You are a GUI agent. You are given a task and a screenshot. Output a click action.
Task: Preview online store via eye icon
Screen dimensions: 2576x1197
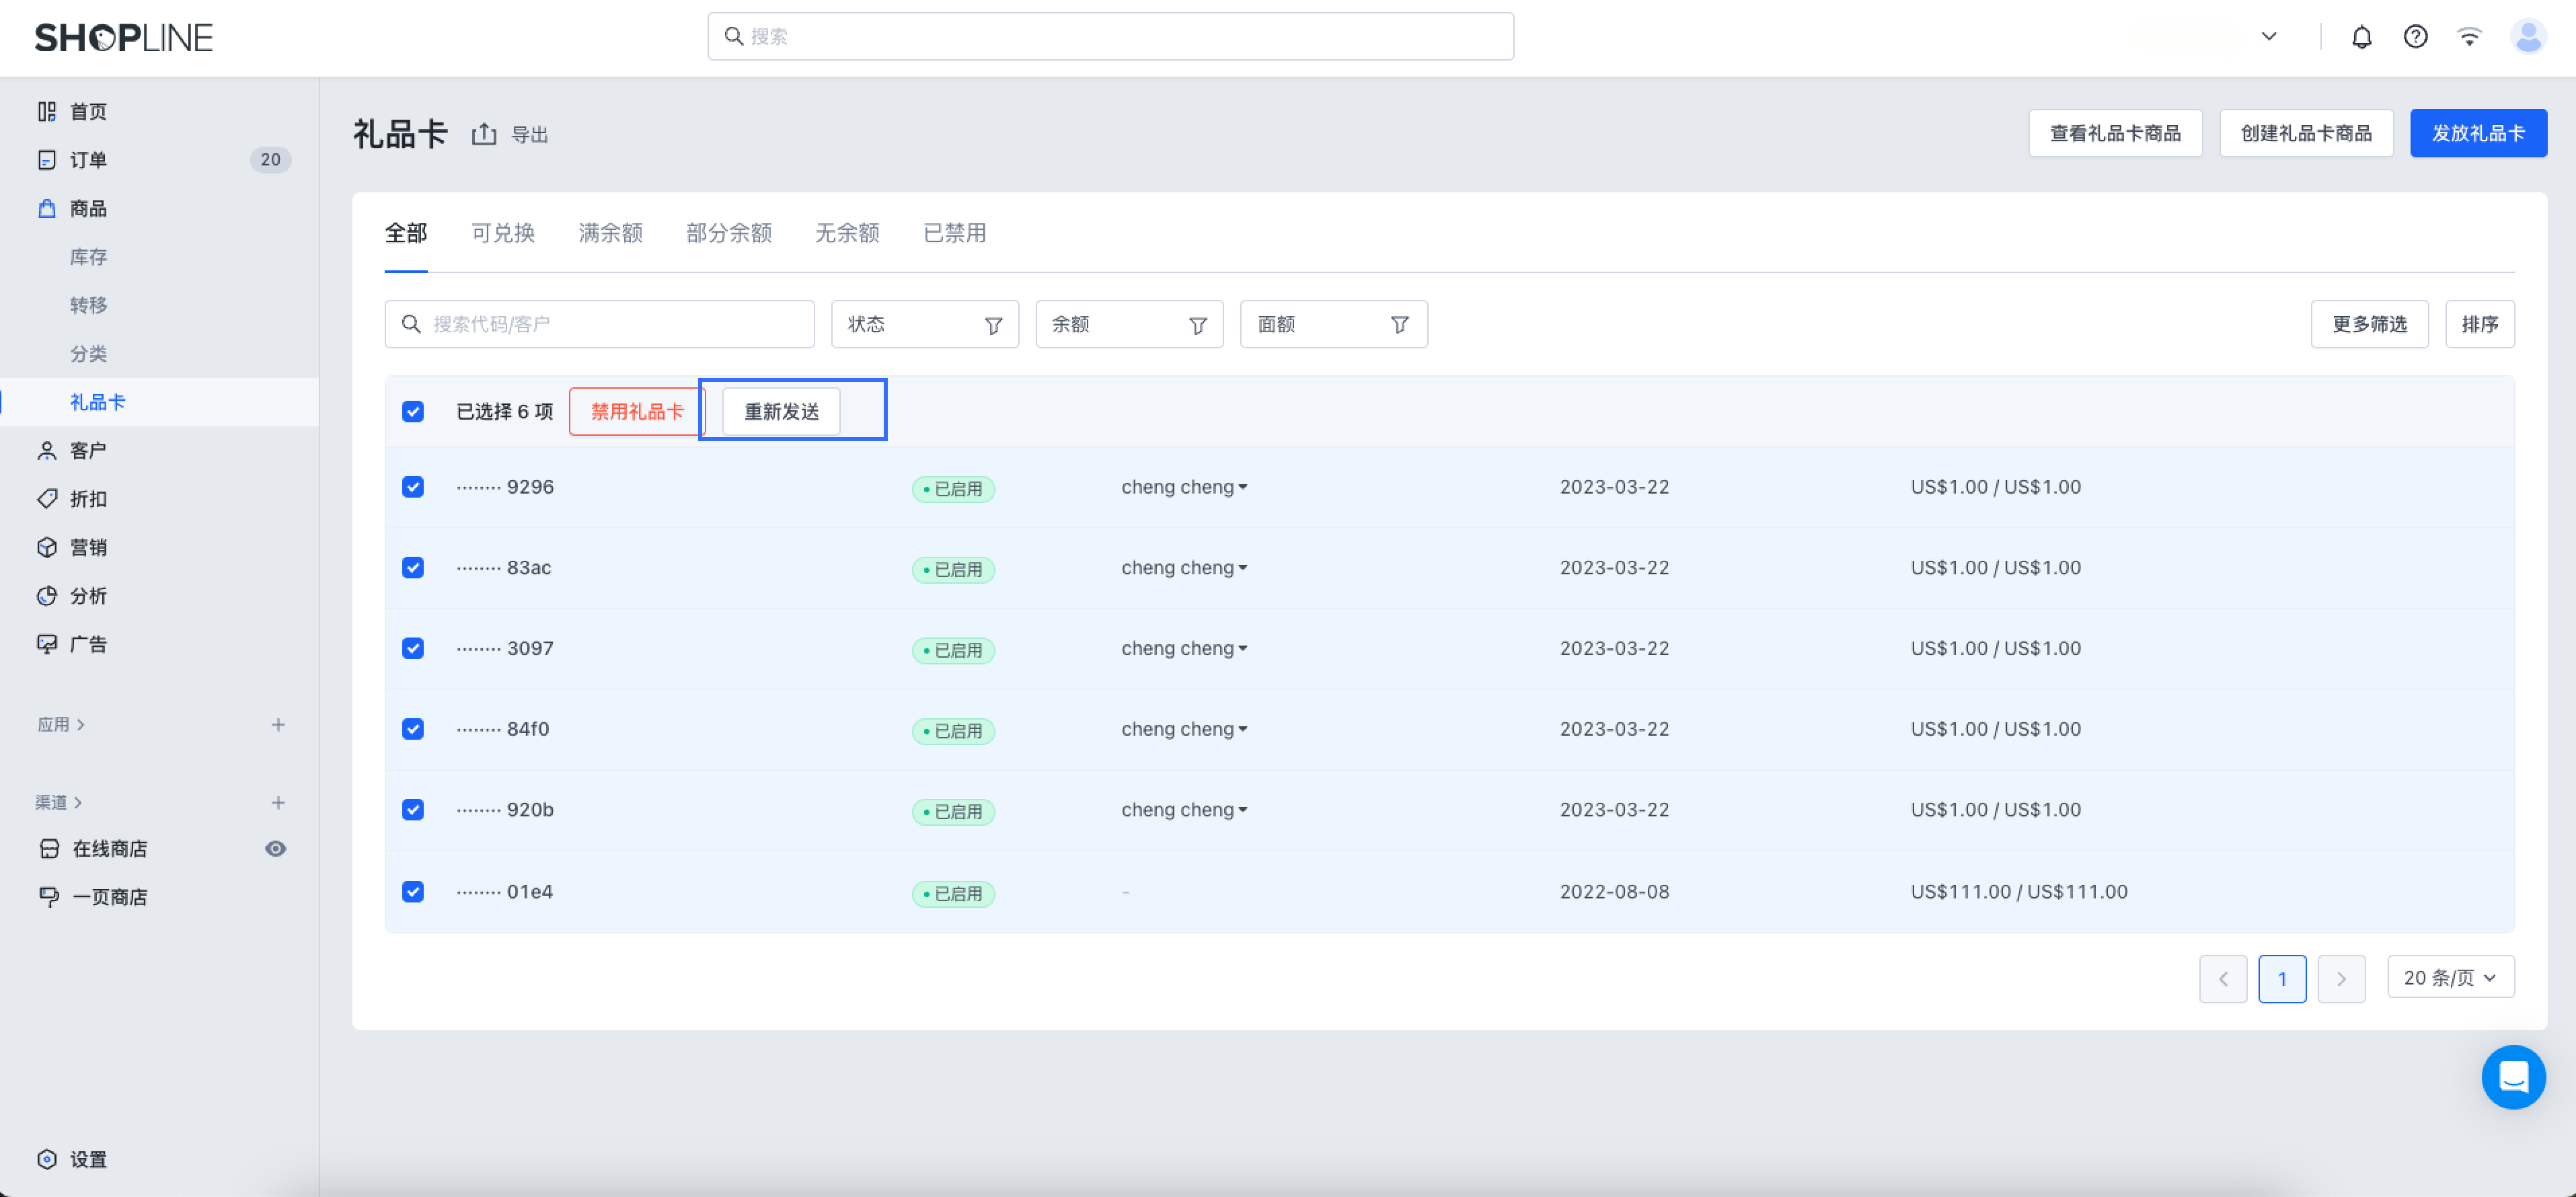(276, 849)
